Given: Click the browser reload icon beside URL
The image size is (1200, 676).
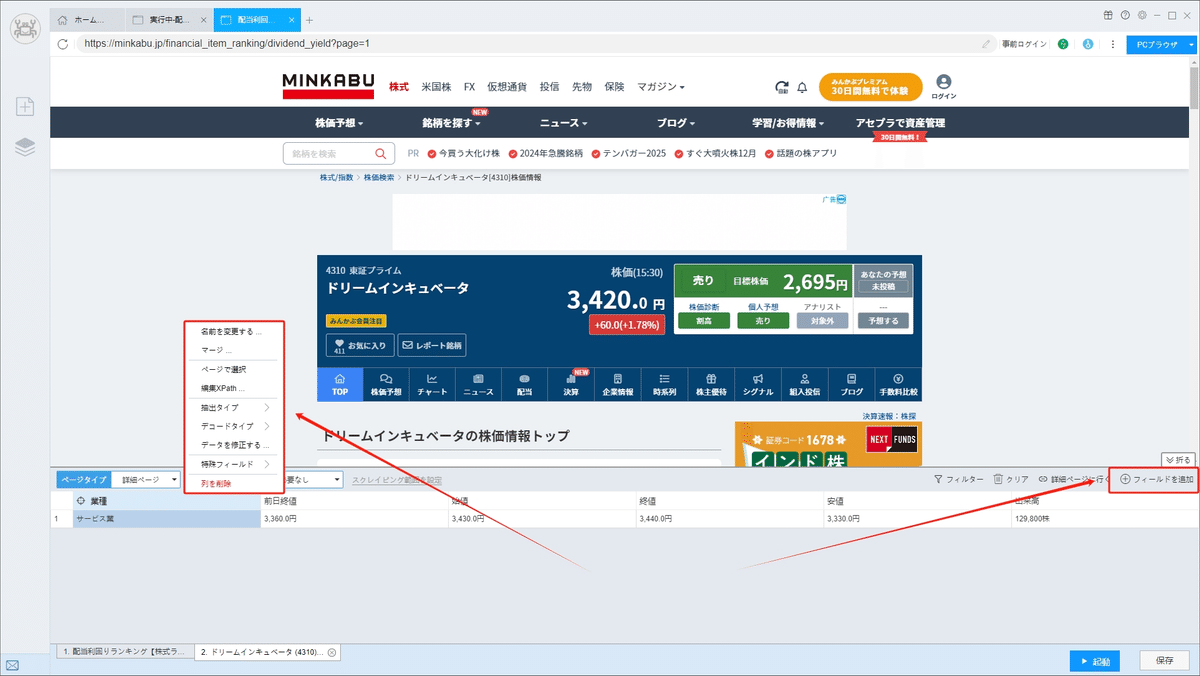Looking at the screenshot, I should [63, 44].
